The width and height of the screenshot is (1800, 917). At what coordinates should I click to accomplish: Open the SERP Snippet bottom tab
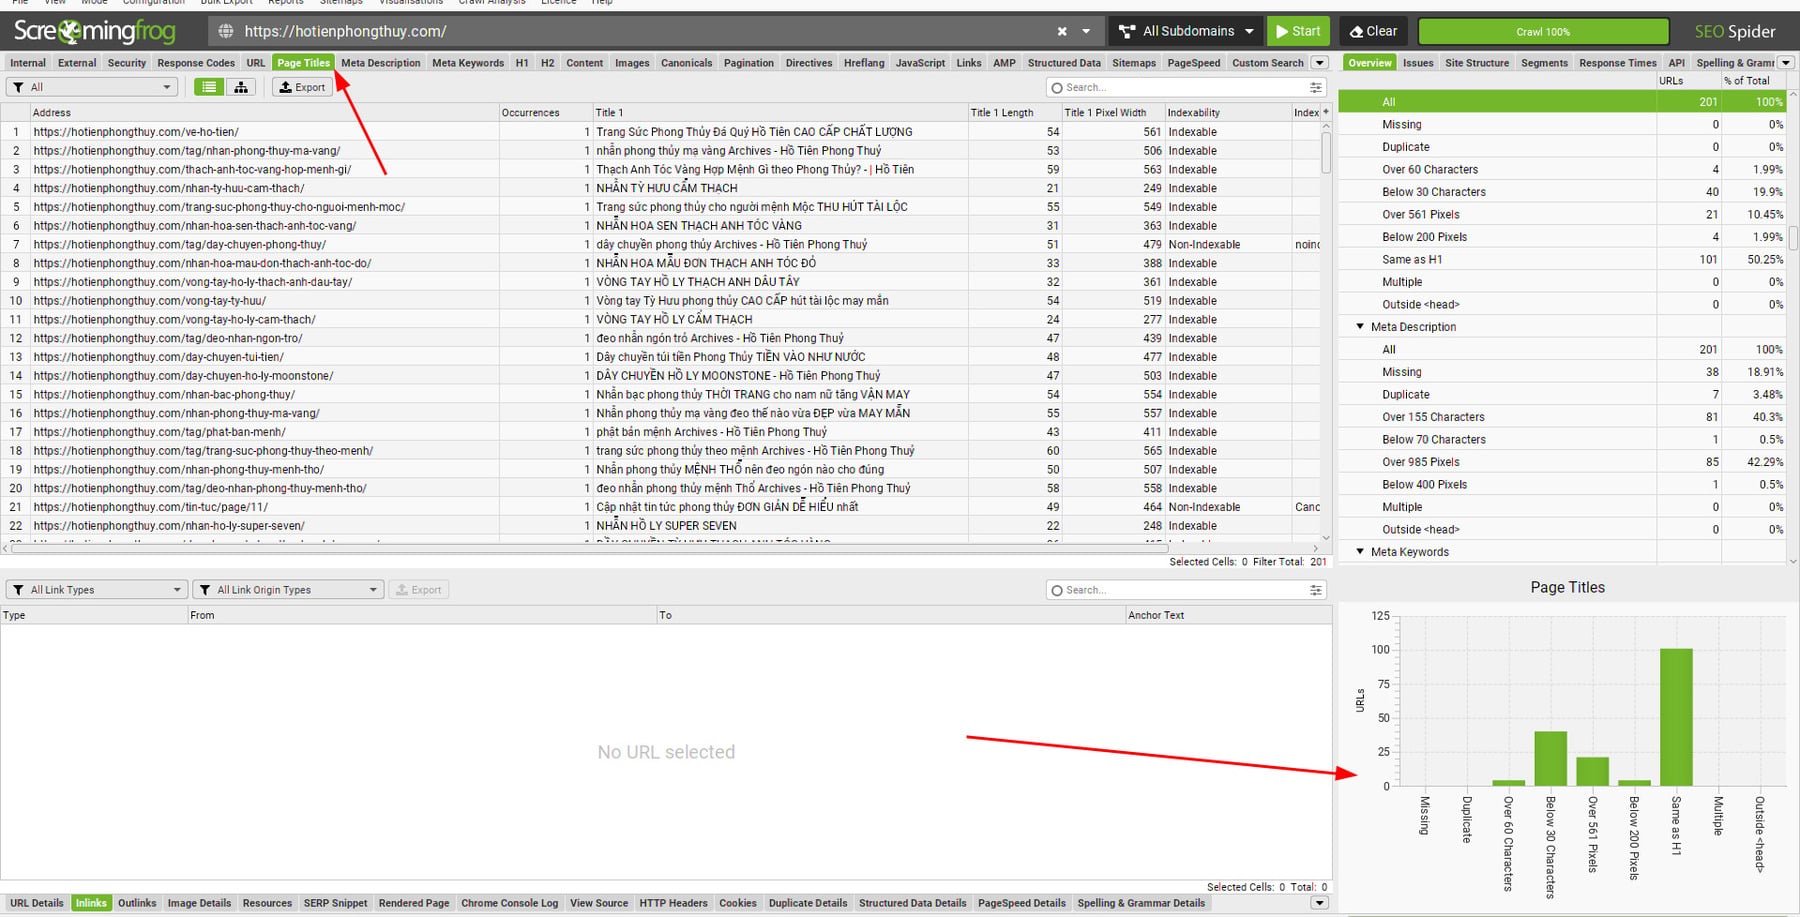336,903
